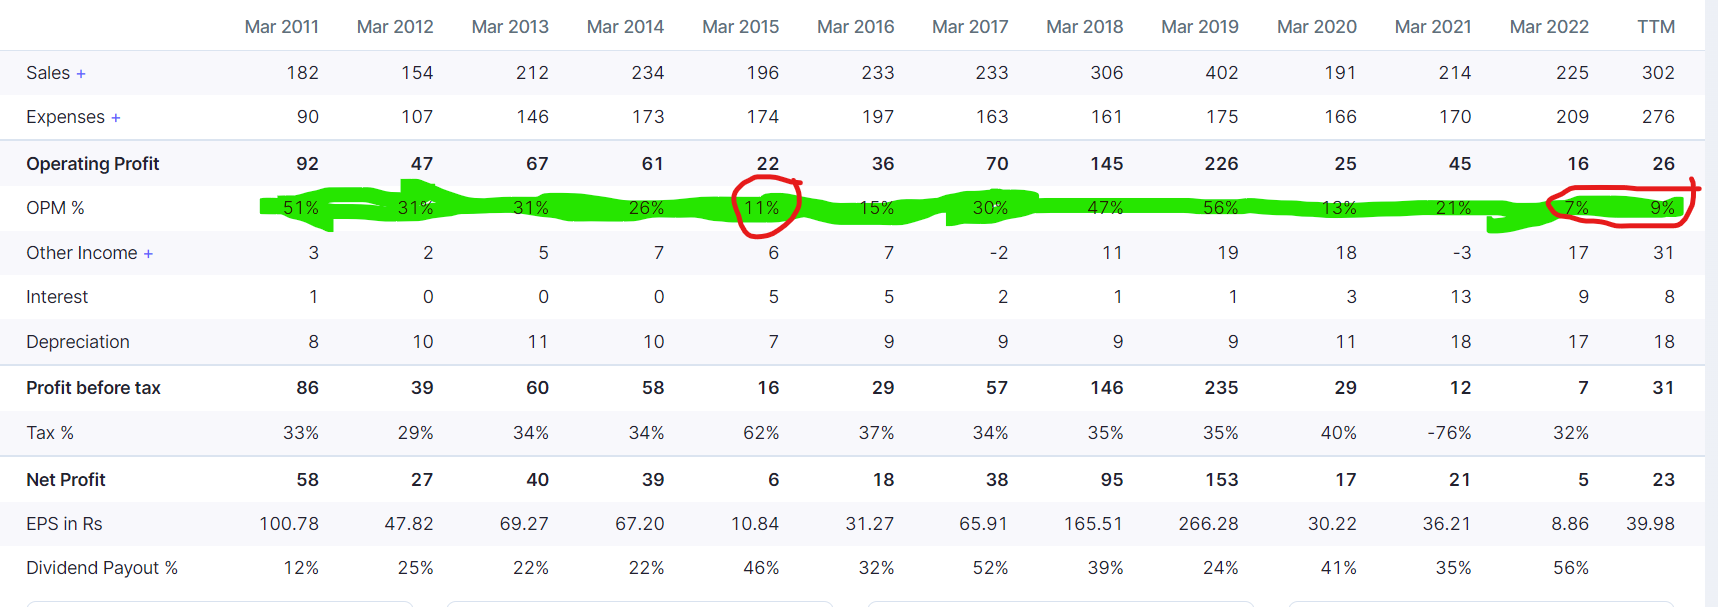Click the TTM column header
Viewport: 1718px width, 607px height.
click(x=1655, y=27)
